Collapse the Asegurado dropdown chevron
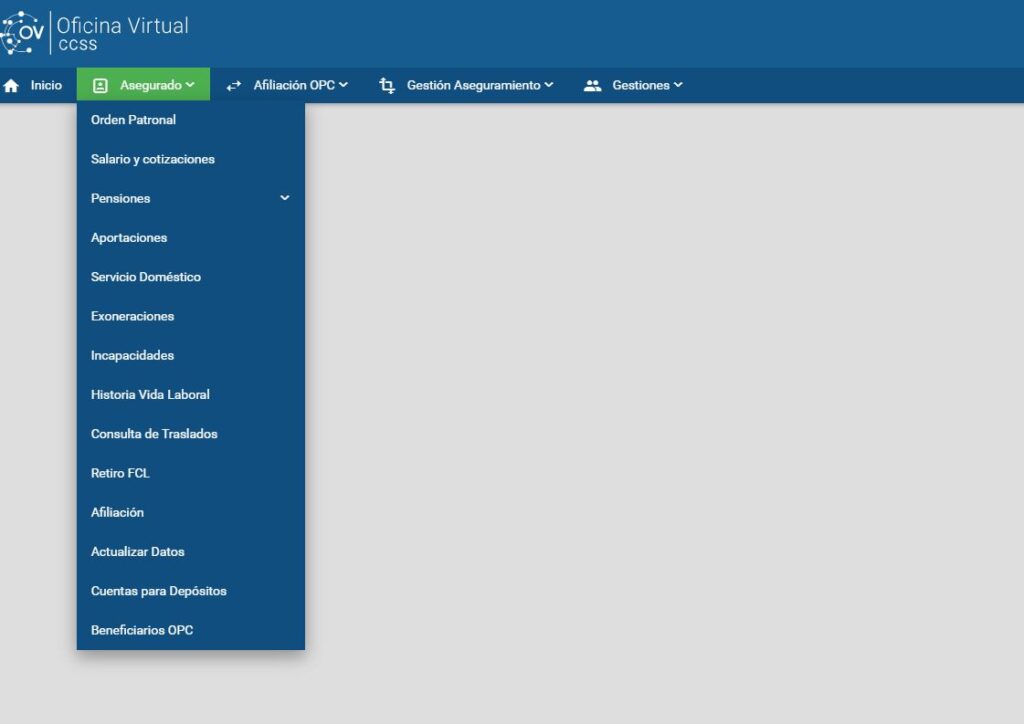 click(x=190, y=85)
